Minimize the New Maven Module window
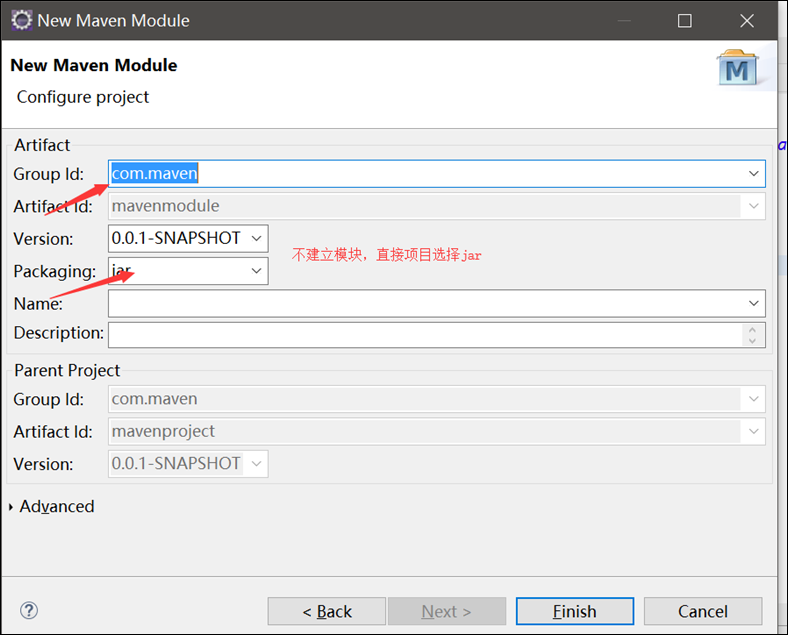Image resolution: width=788 pixels, height=635 pixels. (624, 21)
